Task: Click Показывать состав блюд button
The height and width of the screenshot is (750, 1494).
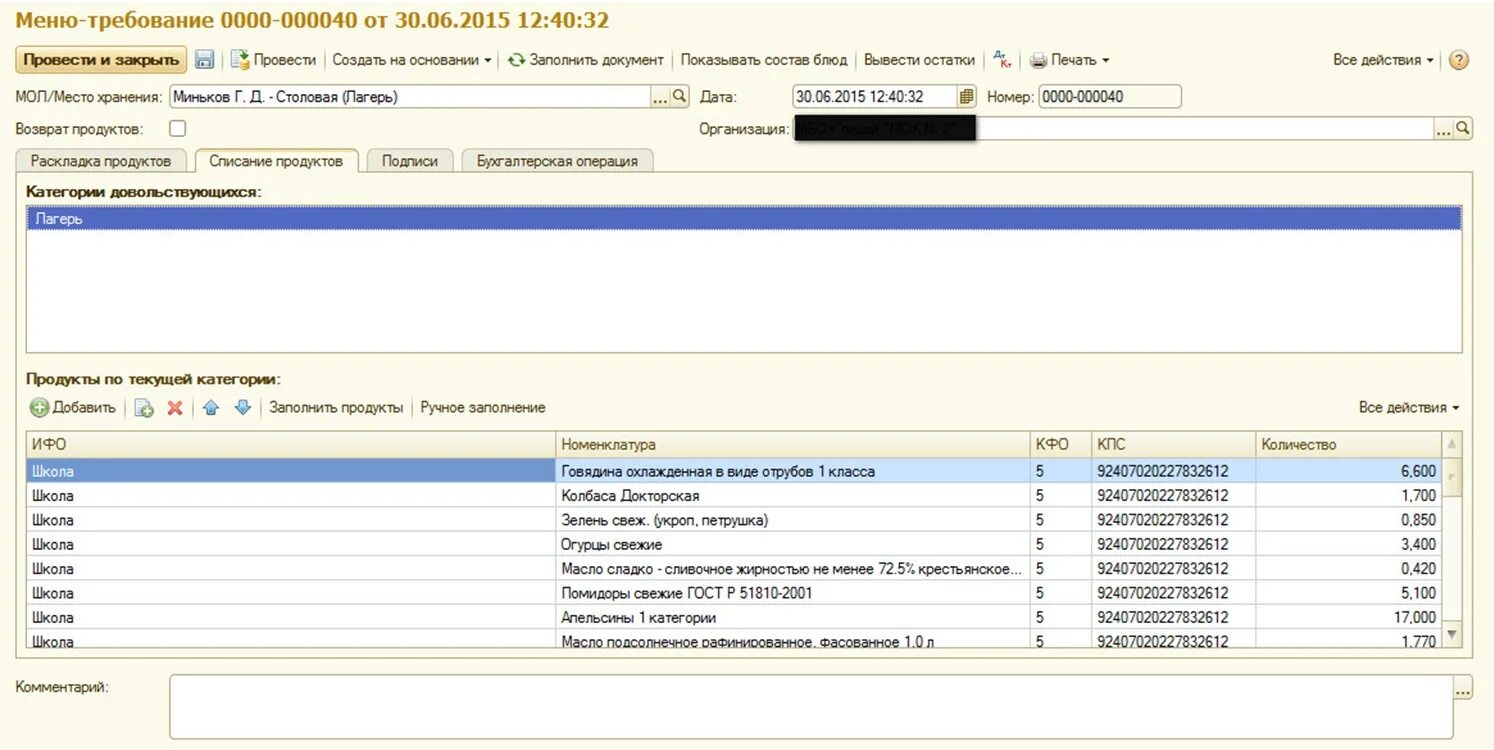Action: (x=764, y=60)
